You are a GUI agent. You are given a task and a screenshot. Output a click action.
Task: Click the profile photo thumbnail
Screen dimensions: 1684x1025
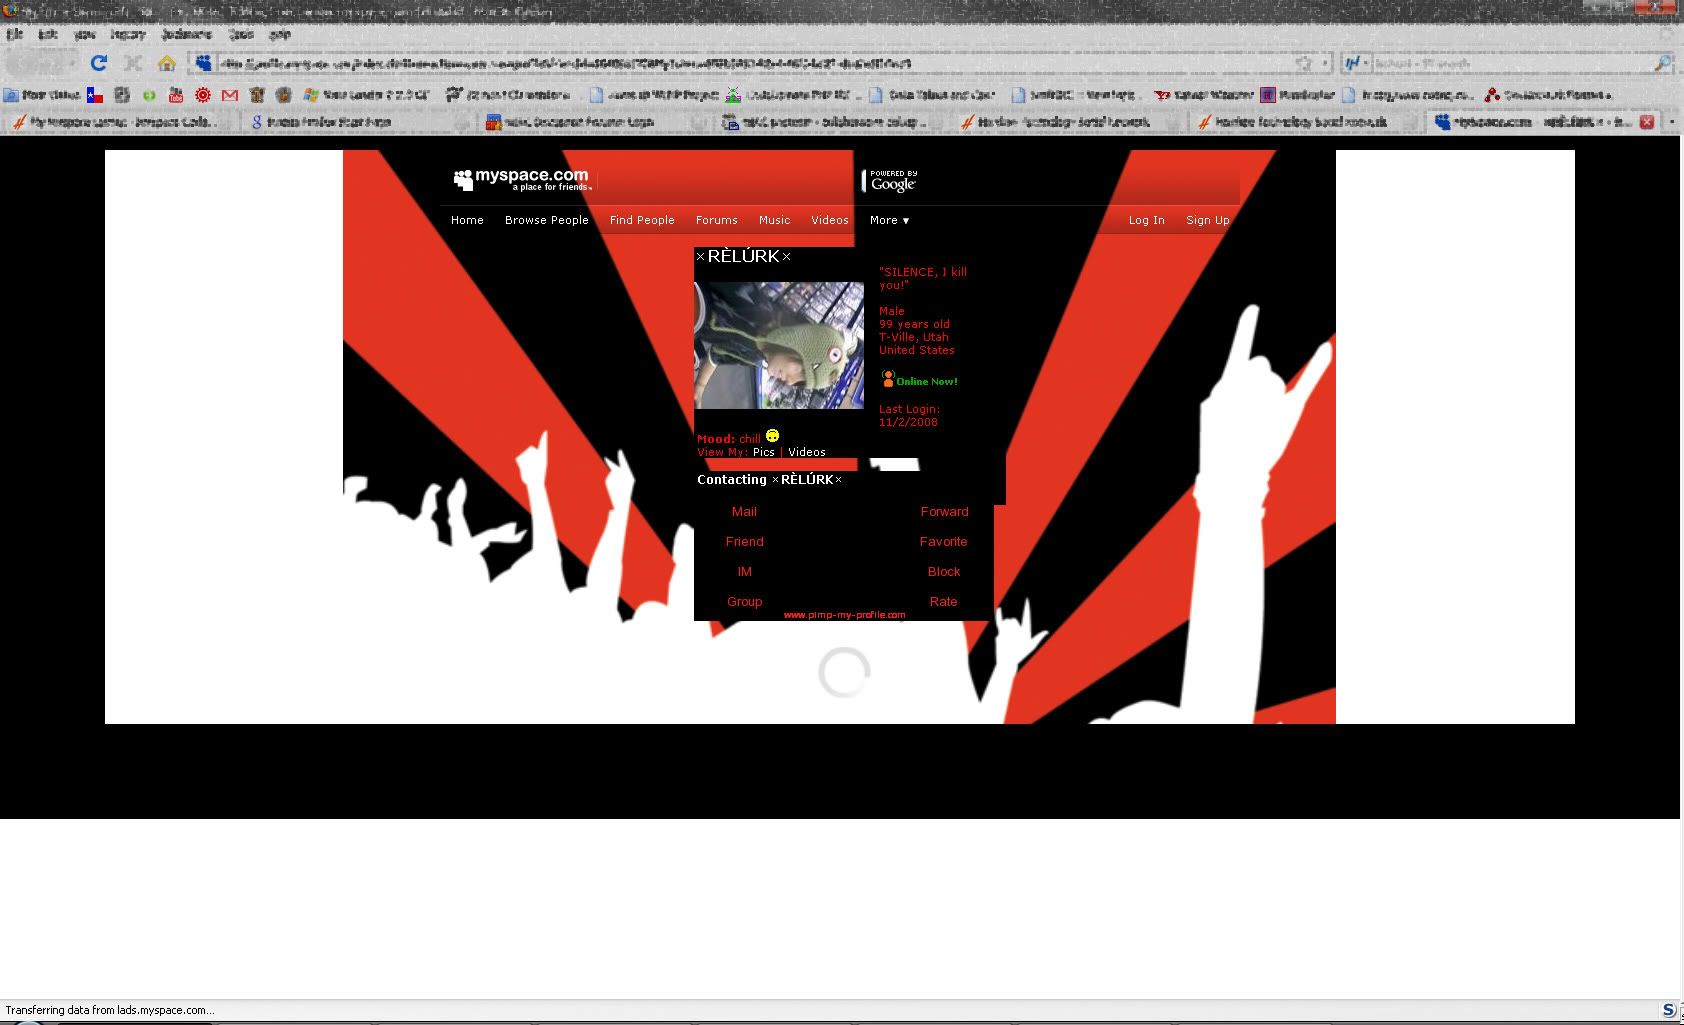779,345
